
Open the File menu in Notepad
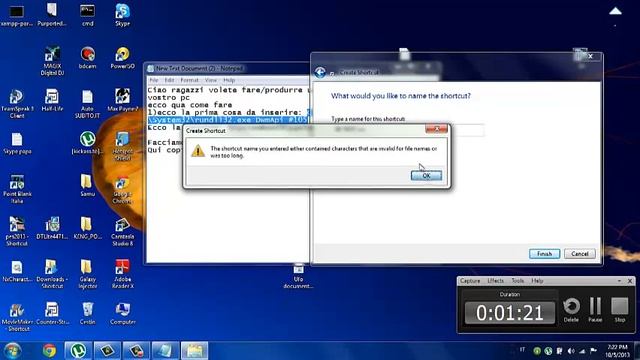click(x=154, y=80)
